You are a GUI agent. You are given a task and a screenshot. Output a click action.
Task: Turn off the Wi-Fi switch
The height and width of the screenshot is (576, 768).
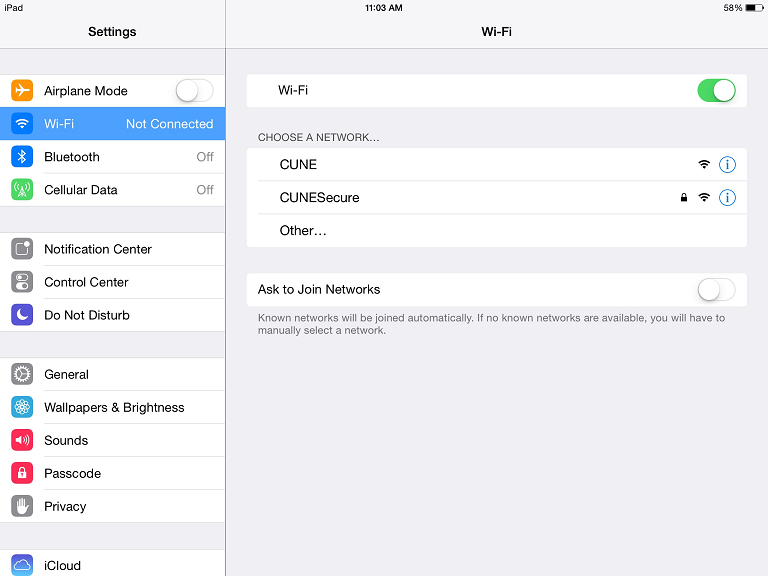click(x=716, y=91)
